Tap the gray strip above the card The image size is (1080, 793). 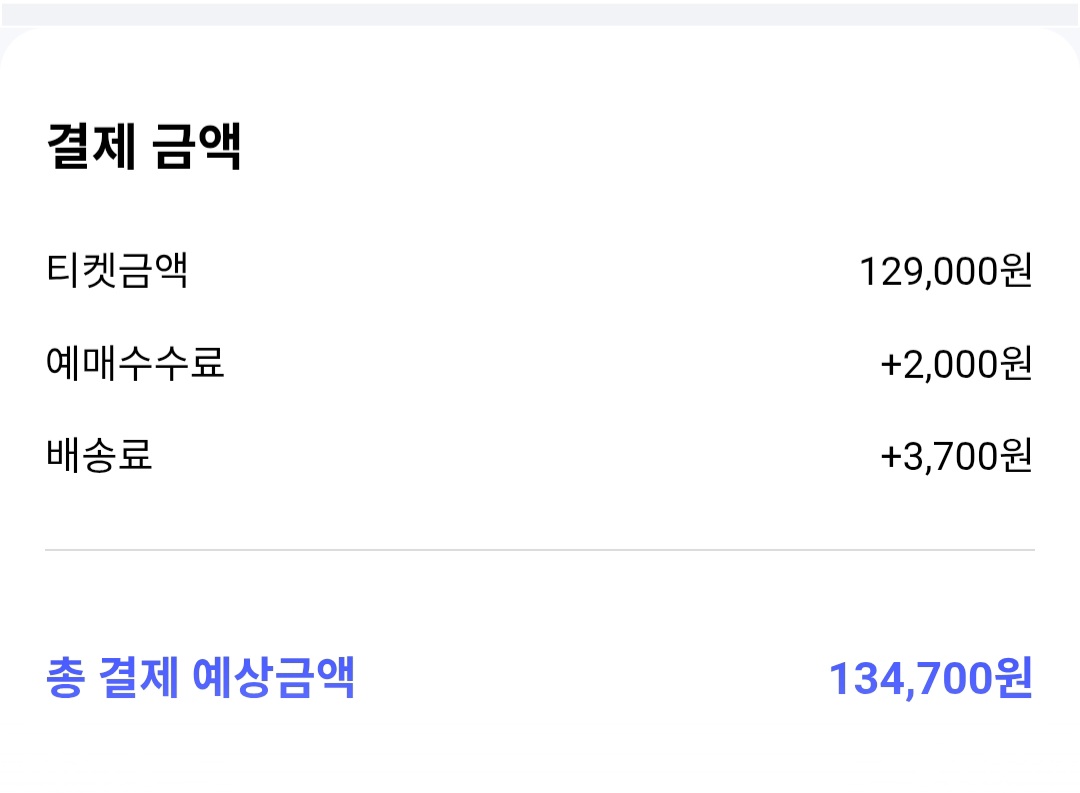540,13
